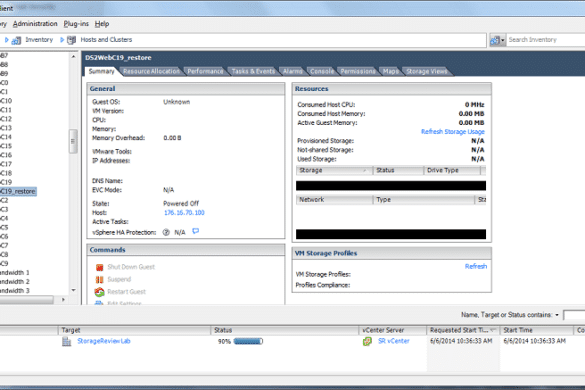Viewport: 585px width, 390px height.
Task: Click the inventory tree scroll up arrow
Action: point(73,57)
